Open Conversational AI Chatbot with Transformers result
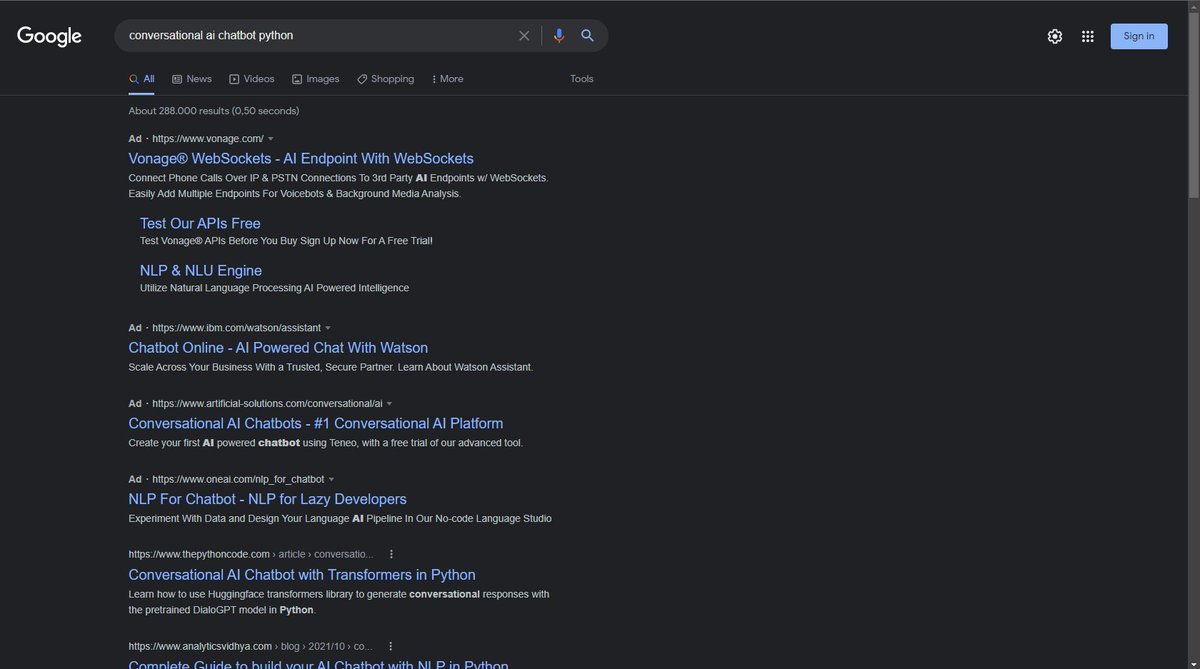1200x669 pixels. coord(302,575)
